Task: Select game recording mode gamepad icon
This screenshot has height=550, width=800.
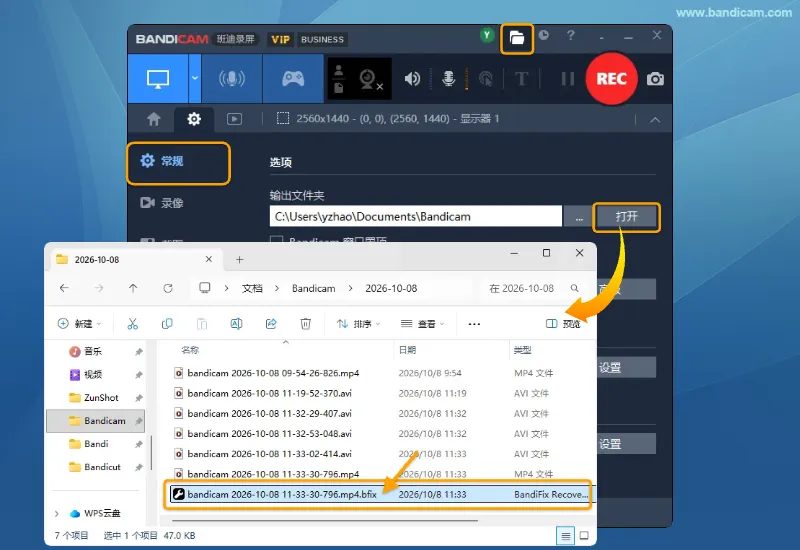Action: (293, 79)
